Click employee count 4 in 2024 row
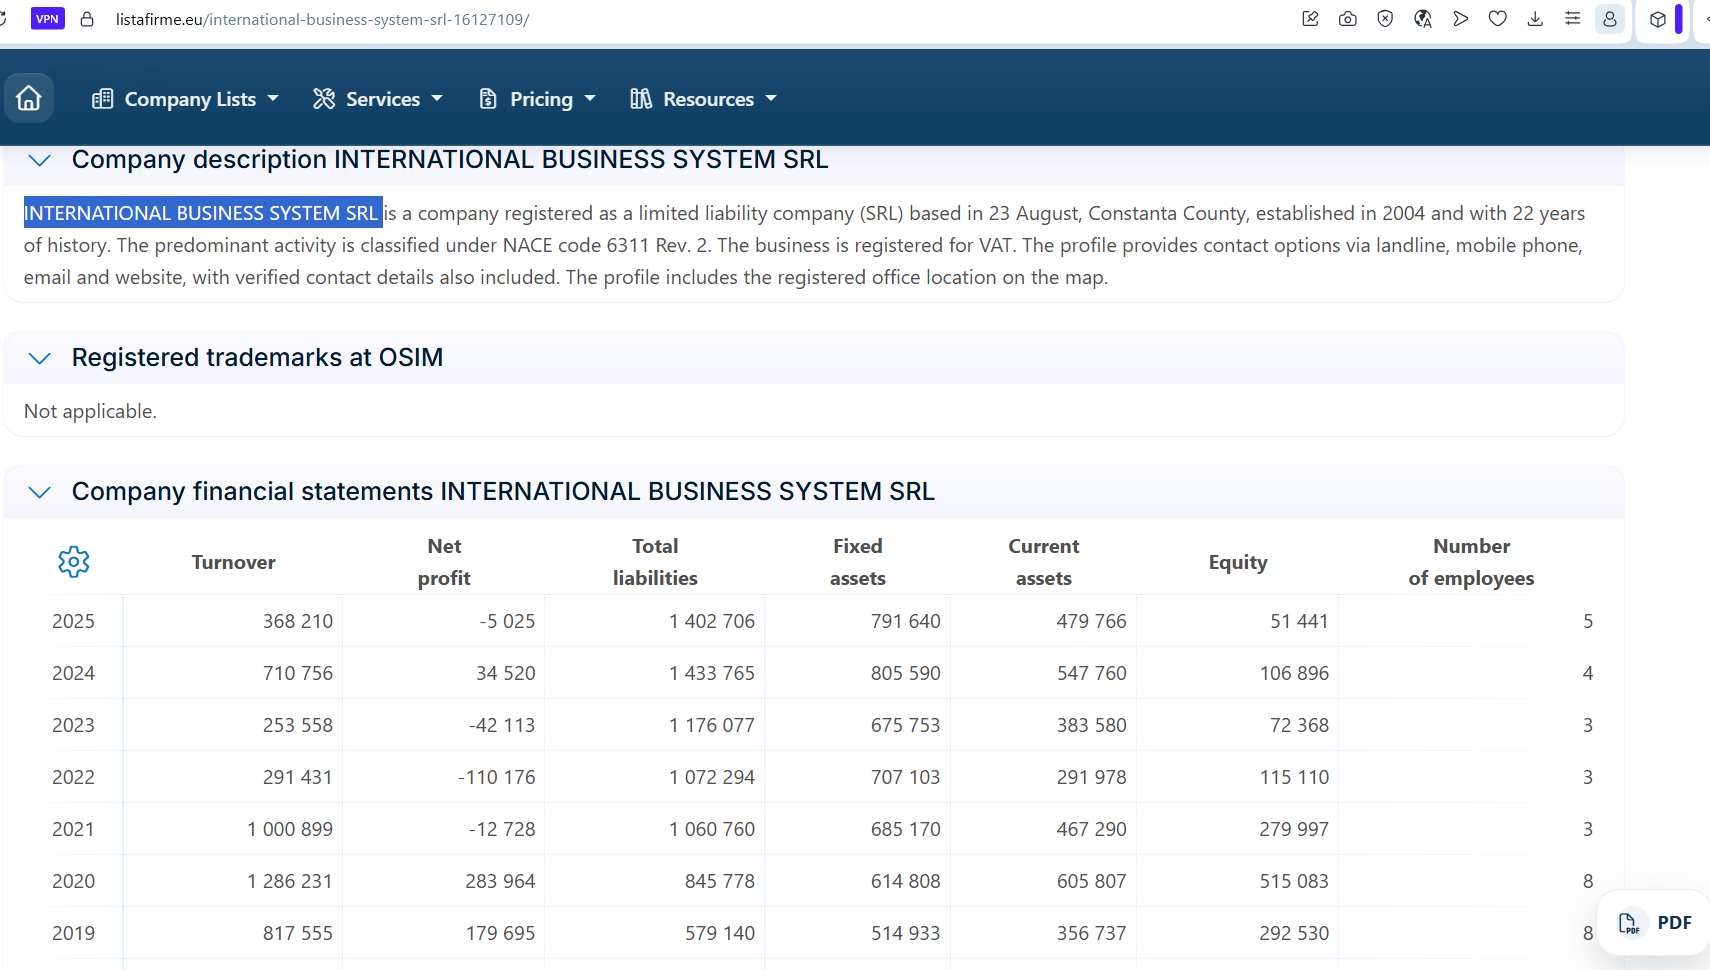1710x970 pixels. coord(1588,673)
